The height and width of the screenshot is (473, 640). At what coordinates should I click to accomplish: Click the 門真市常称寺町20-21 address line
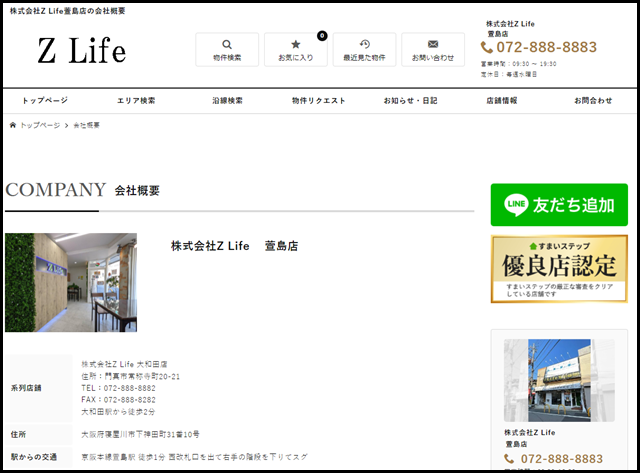coord(131,376)
